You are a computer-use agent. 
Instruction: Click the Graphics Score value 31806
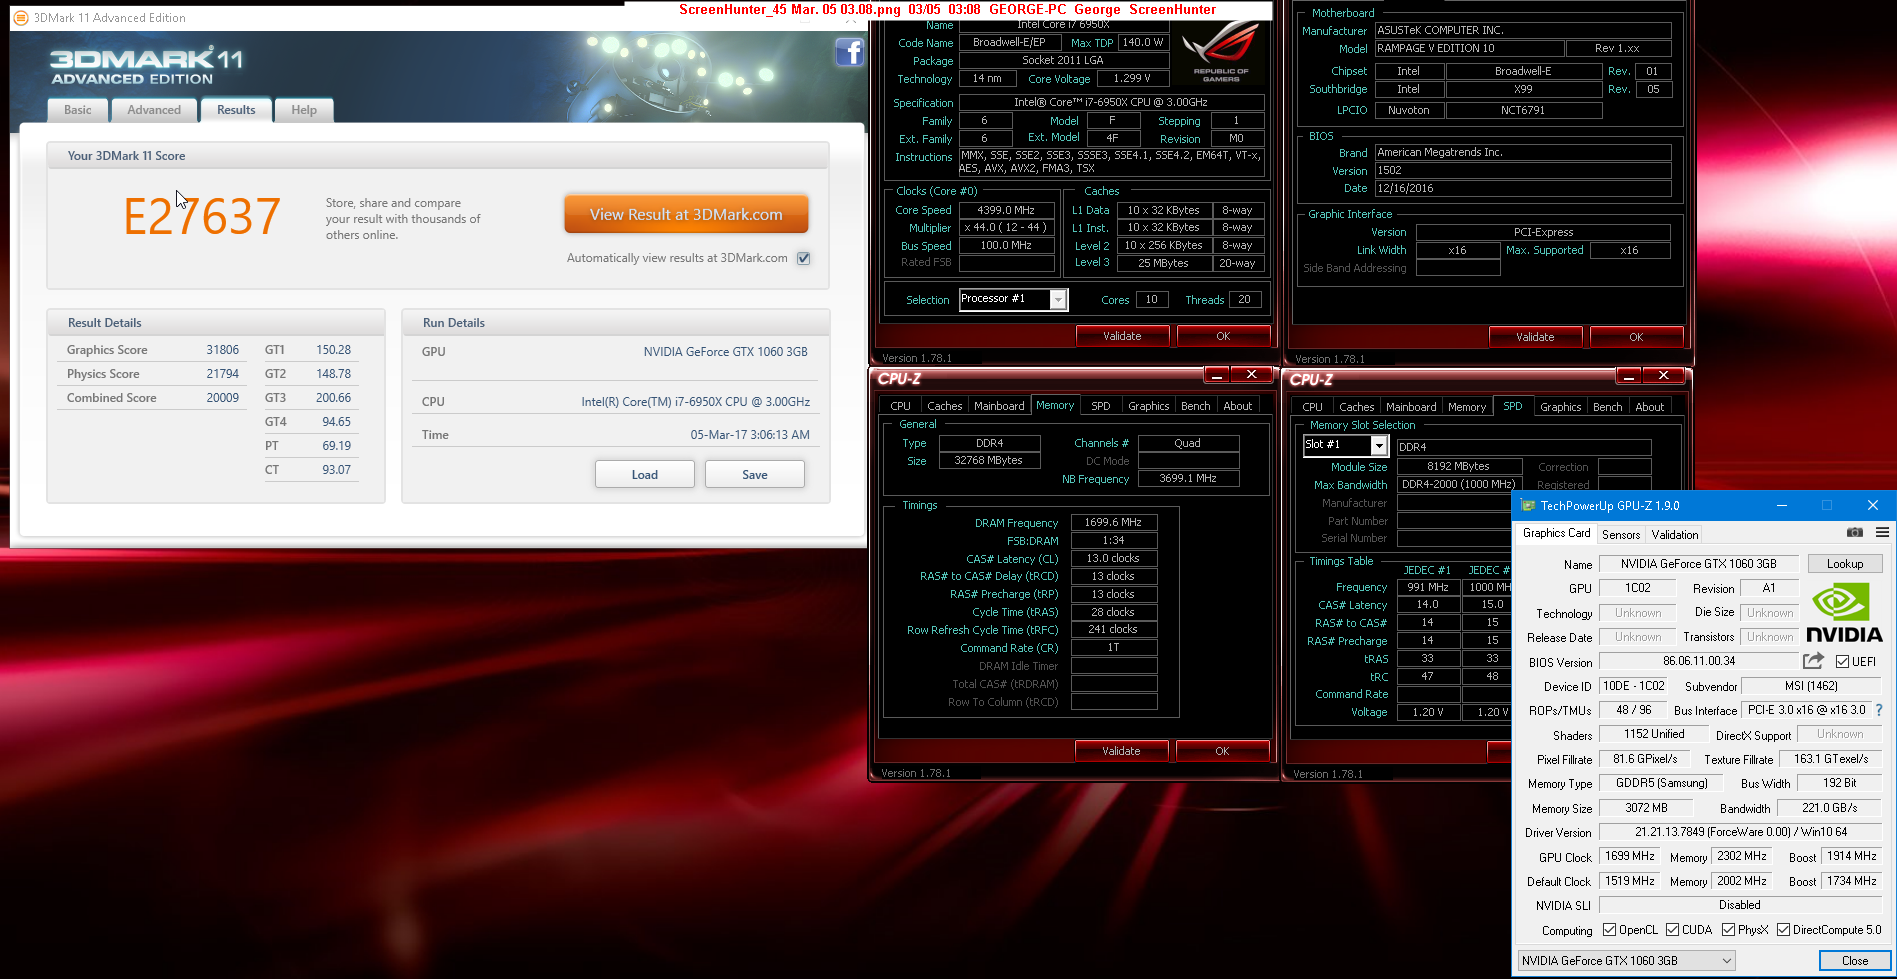tap(222, 350)
